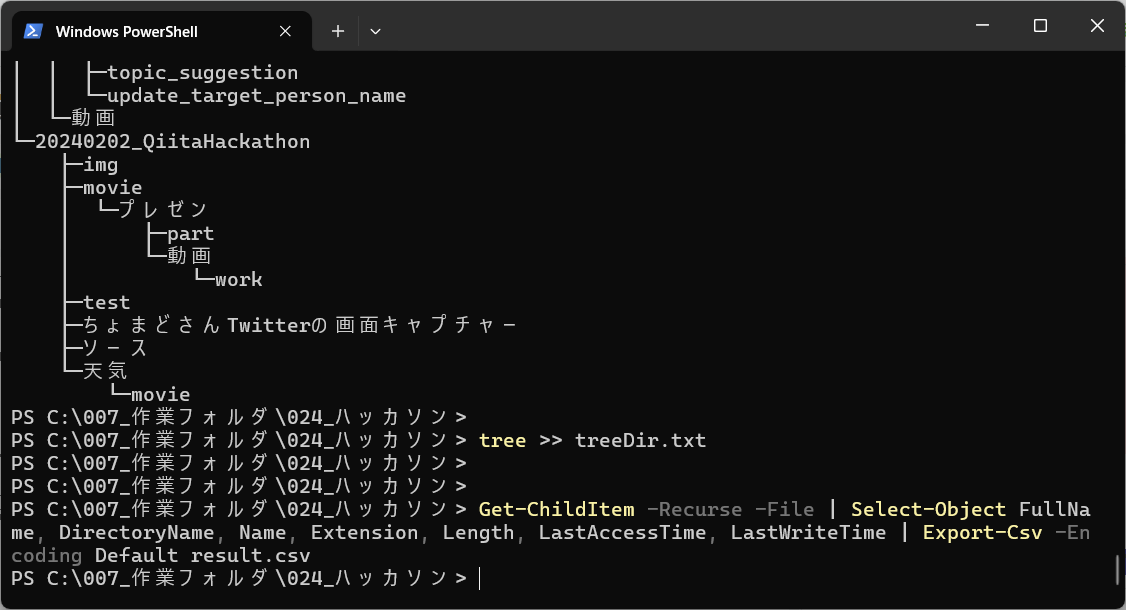
Task: Click the test folder entry in tree output
Action: 106,302
